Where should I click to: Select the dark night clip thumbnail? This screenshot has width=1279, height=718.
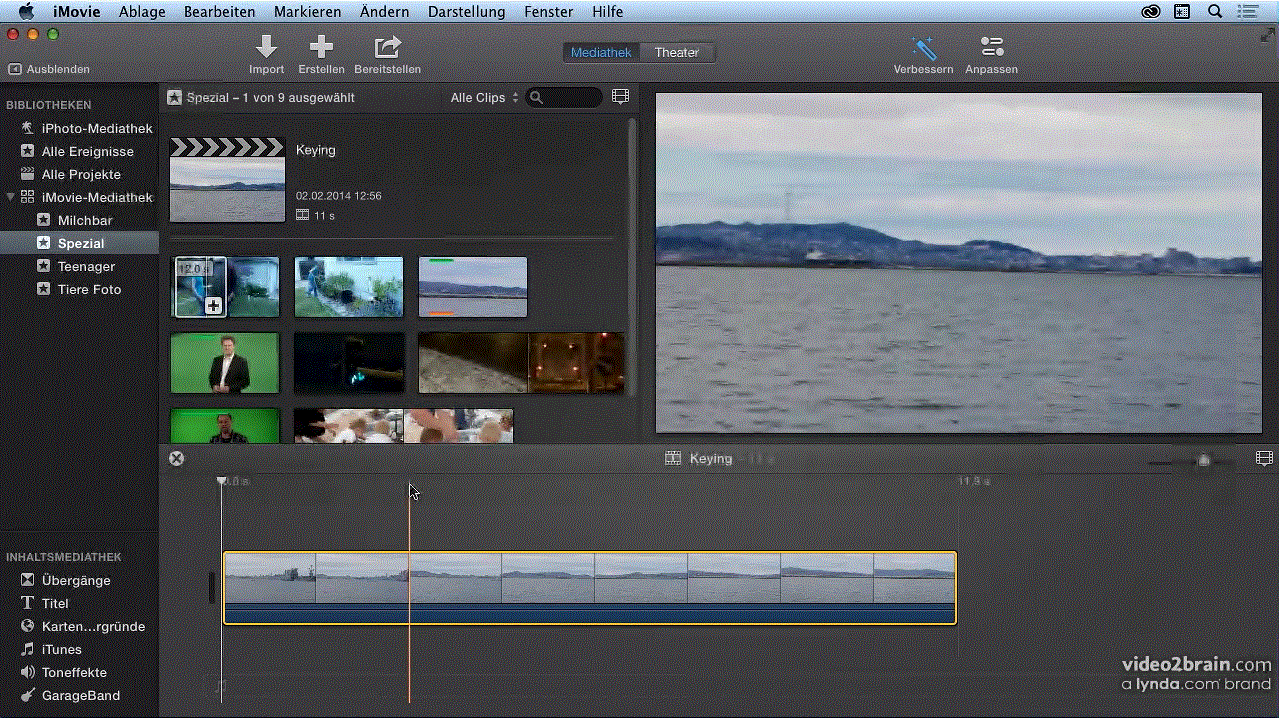click(349, 363)
